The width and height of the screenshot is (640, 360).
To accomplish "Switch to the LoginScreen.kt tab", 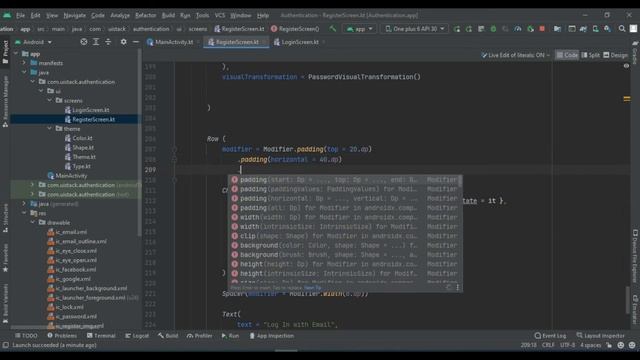I will point(300,42).
